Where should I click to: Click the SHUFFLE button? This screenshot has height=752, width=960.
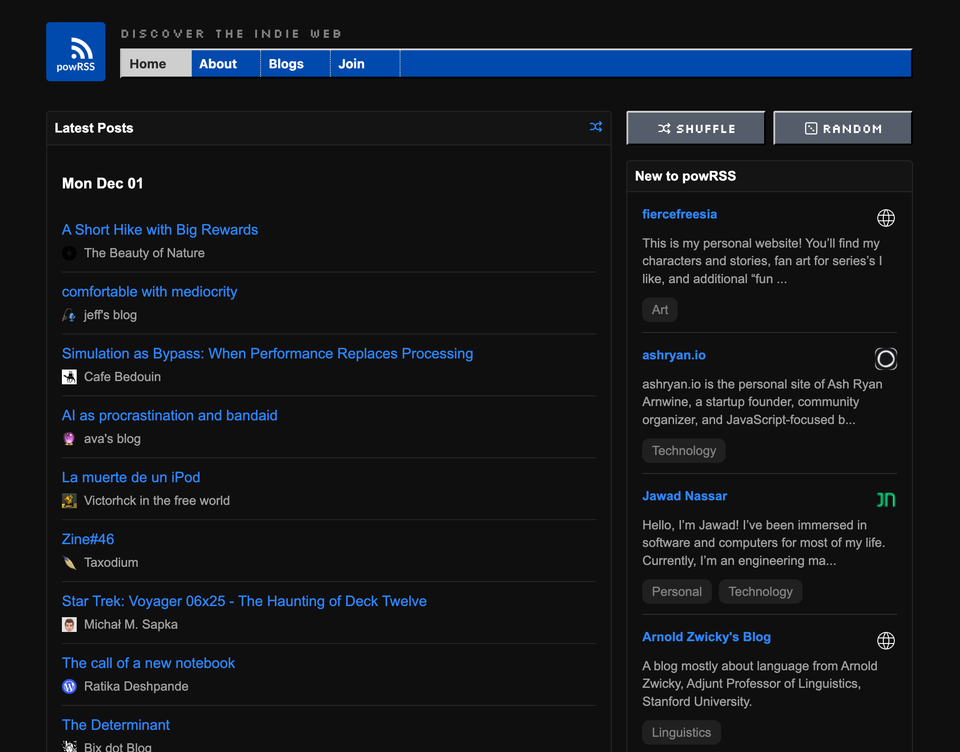click(x=695, y=127)
